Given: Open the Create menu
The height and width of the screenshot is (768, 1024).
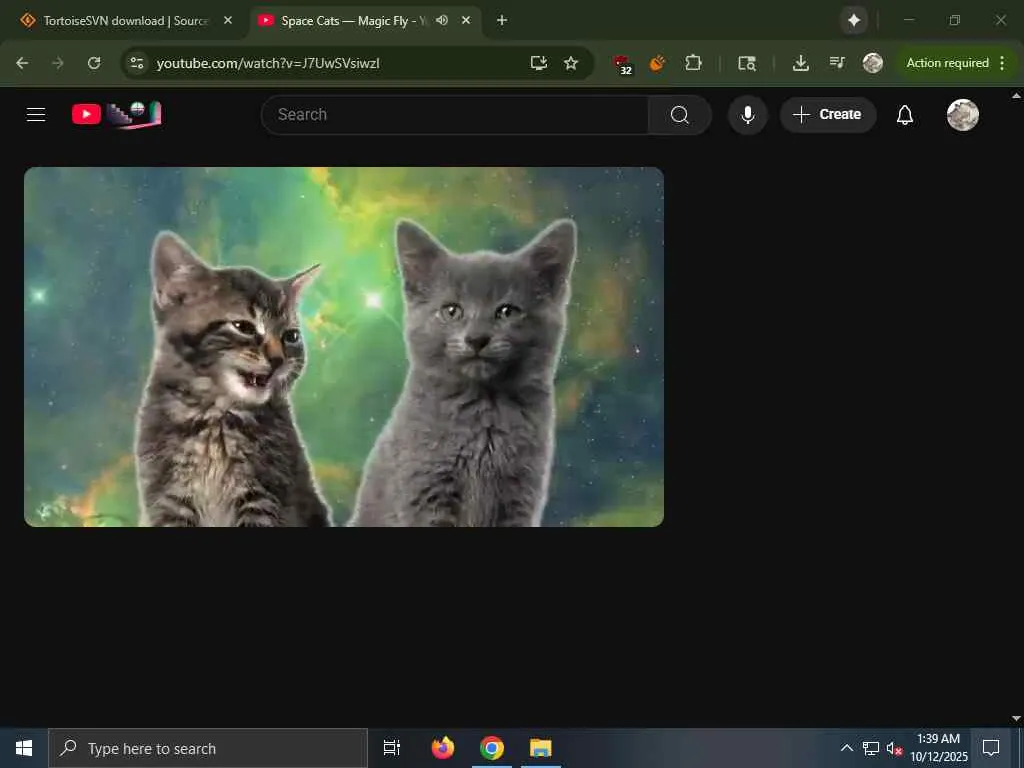Looking at the screenshot, I should pyautogui.click(x=827, y=115).
